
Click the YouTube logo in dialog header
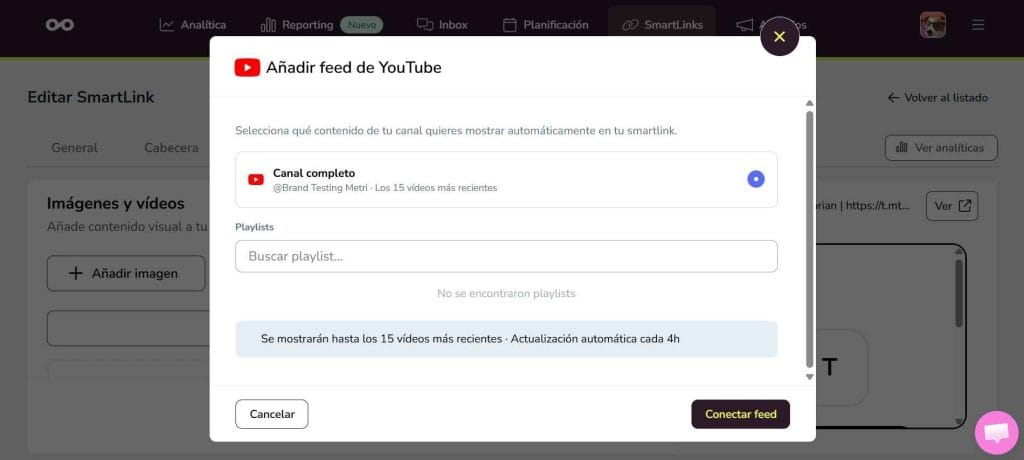click(x=248, y=67)
